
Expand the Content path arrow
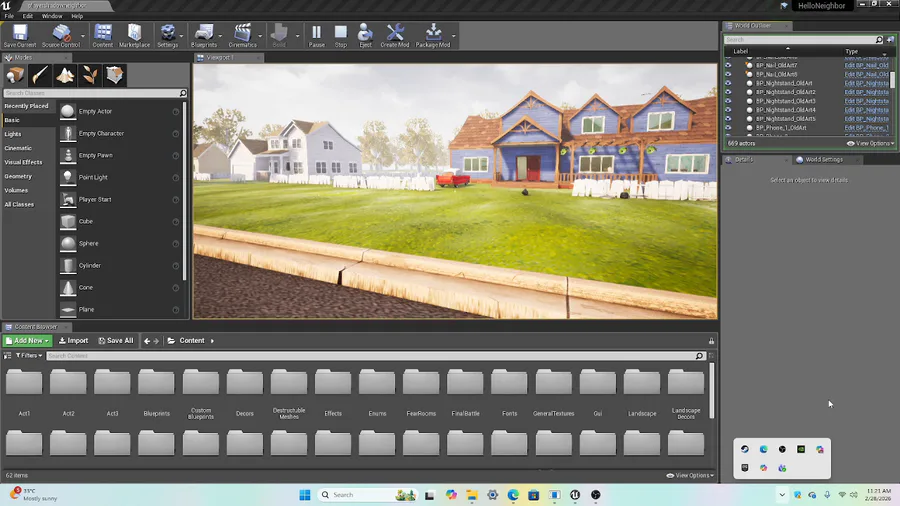(x=212, y=341)
